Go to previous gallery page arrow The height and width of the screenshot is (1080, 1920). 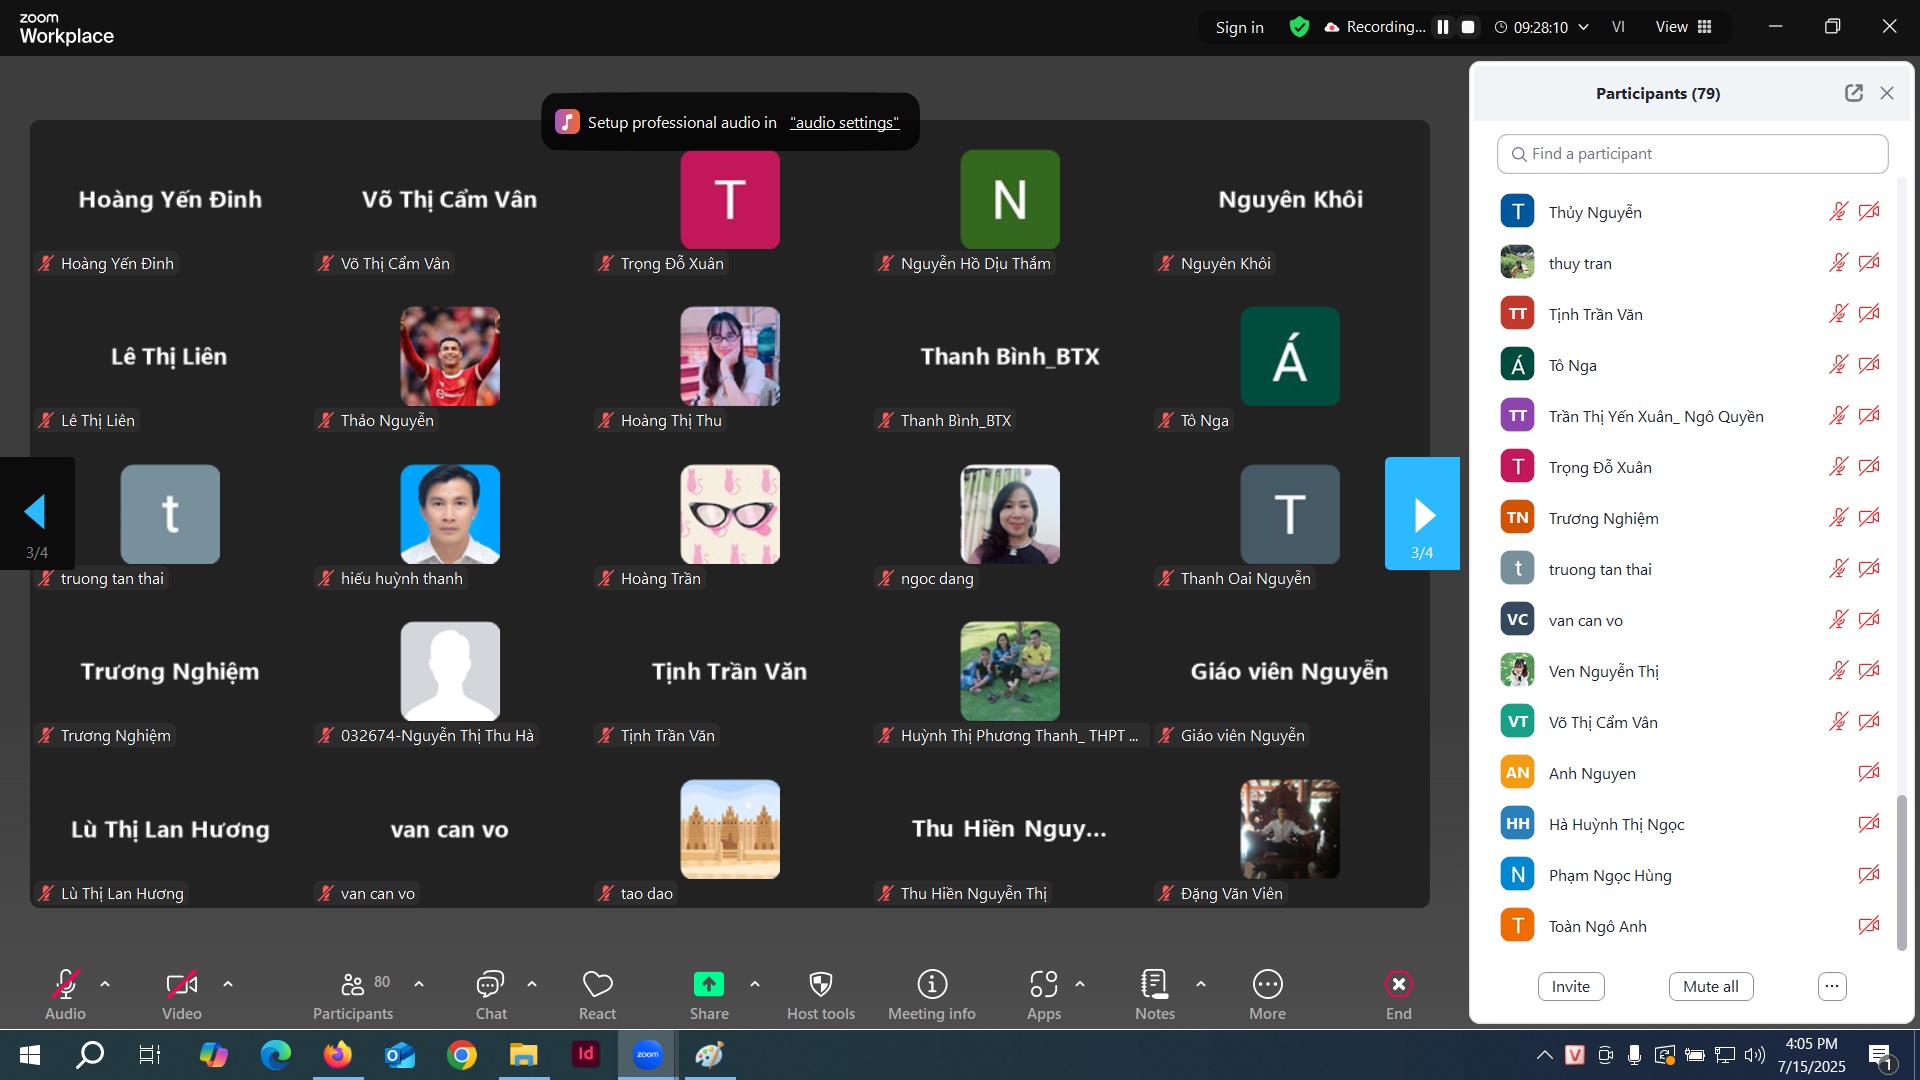click(37, 514)
